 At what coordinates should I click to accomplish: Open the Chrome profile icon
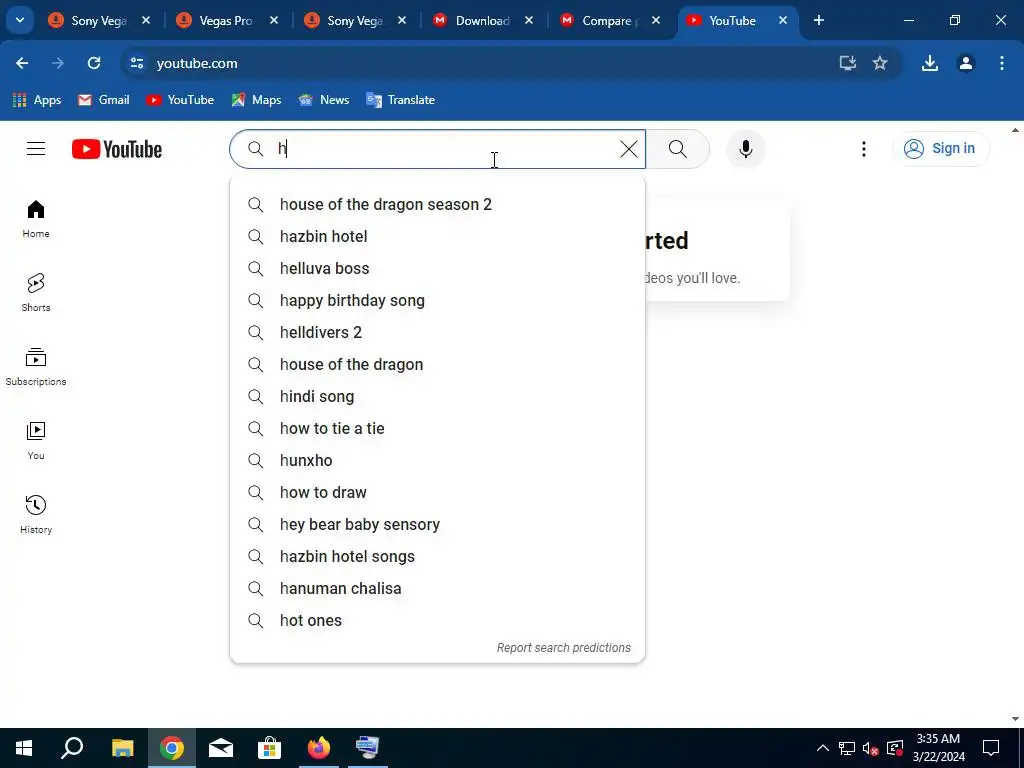click(965, 63)
